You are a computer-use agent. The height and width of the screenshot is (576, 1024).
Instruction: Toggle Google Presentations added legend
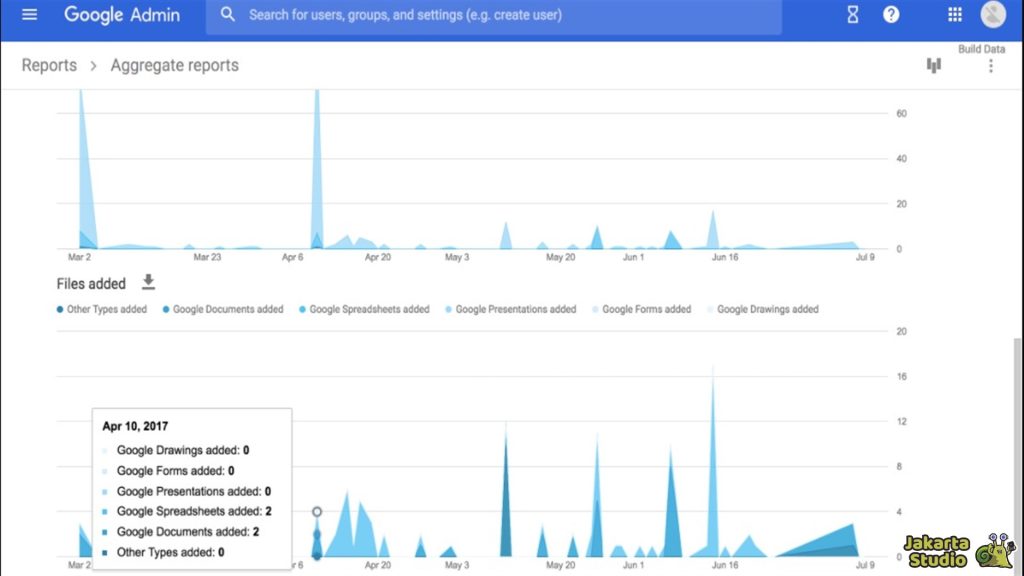[511, 310]
